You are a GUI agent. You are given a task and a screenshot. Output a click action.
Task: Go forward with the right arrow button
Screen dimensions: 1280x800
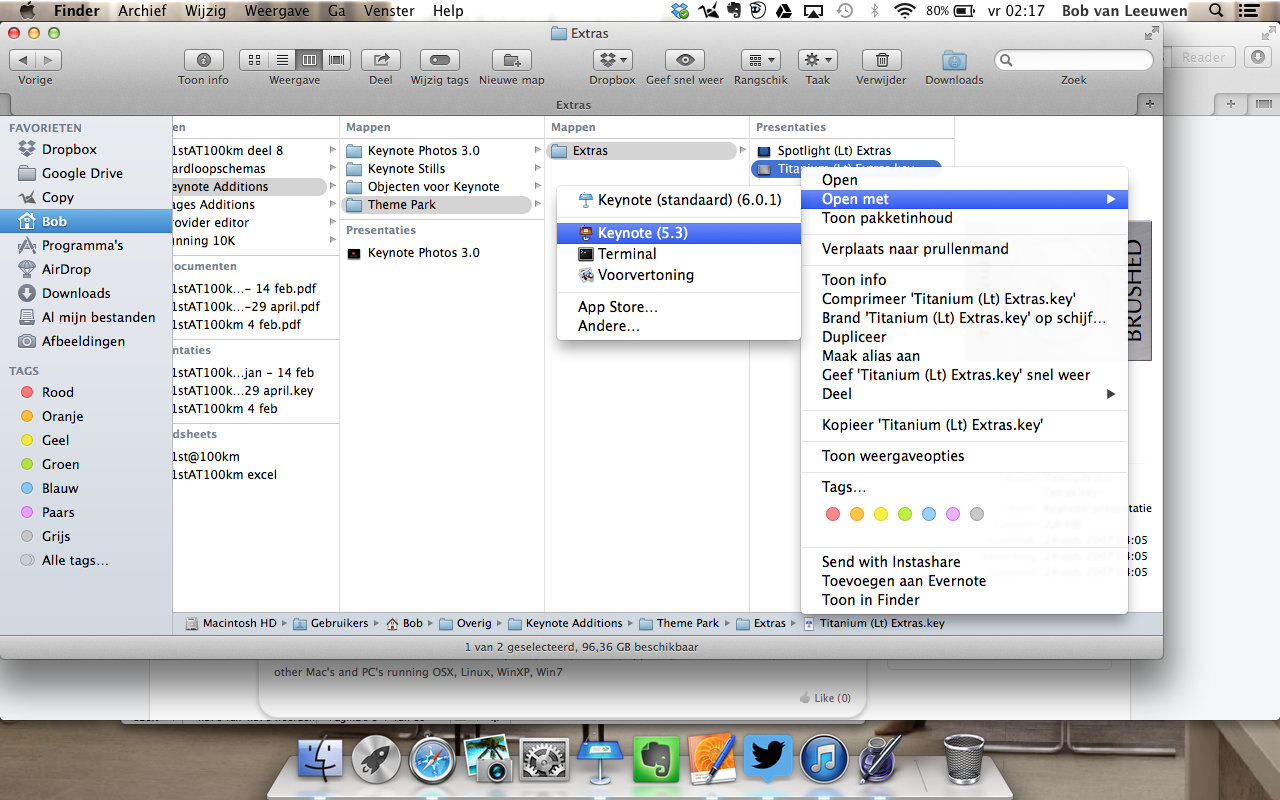pyautogui.click(x=49, y=60)
